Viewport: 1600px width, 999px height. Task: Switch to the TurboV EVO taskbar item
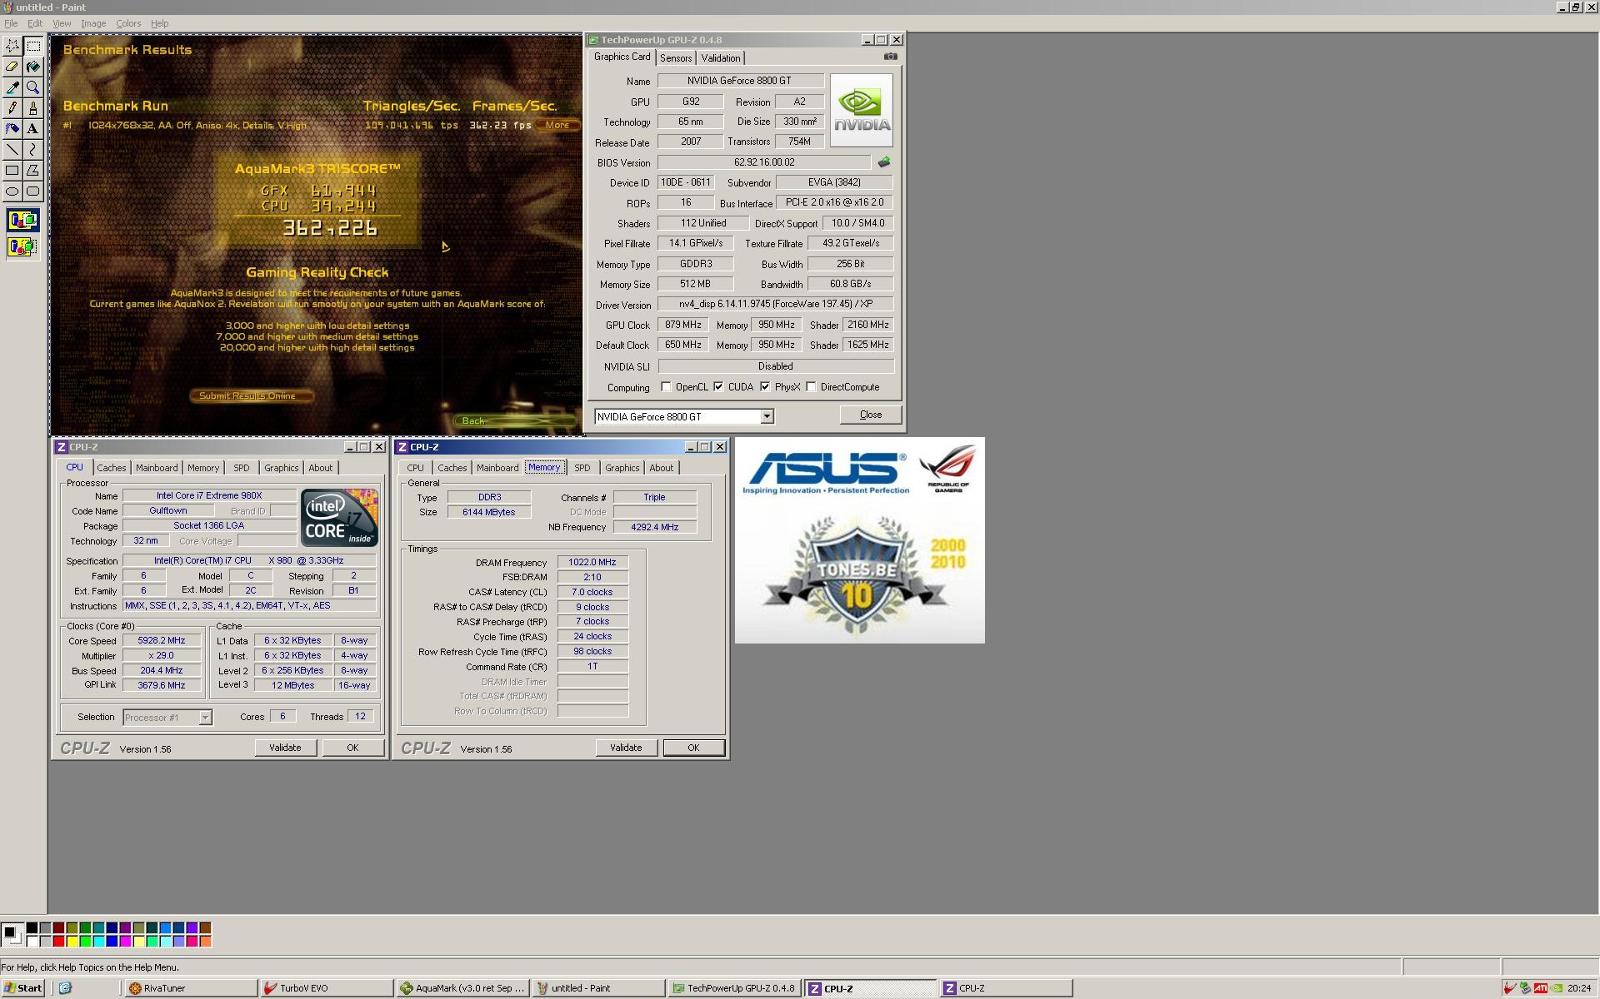coord(326,988)
